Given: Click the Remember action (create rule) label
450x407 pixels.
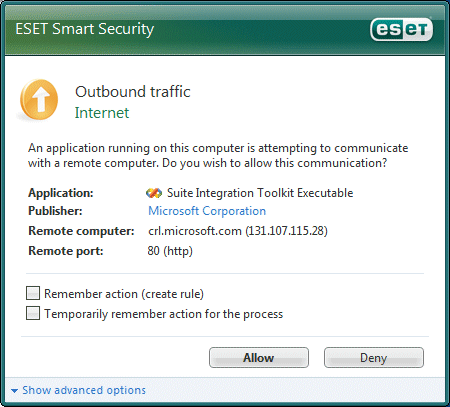Looking at the screenshot, I should 124,294.
